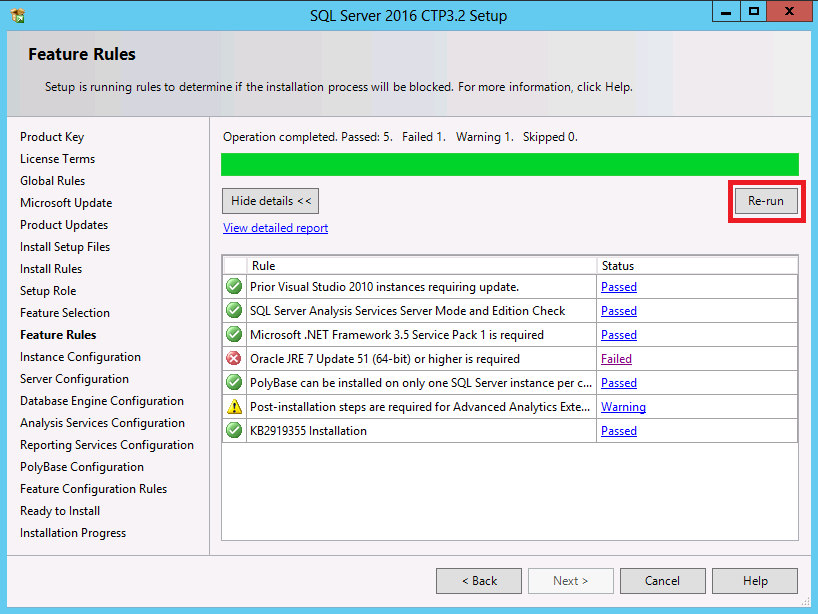This screenshot has width=818, height=614.
Task: Select Database Engine Configuration step
Action: click(x=102, y=401)
